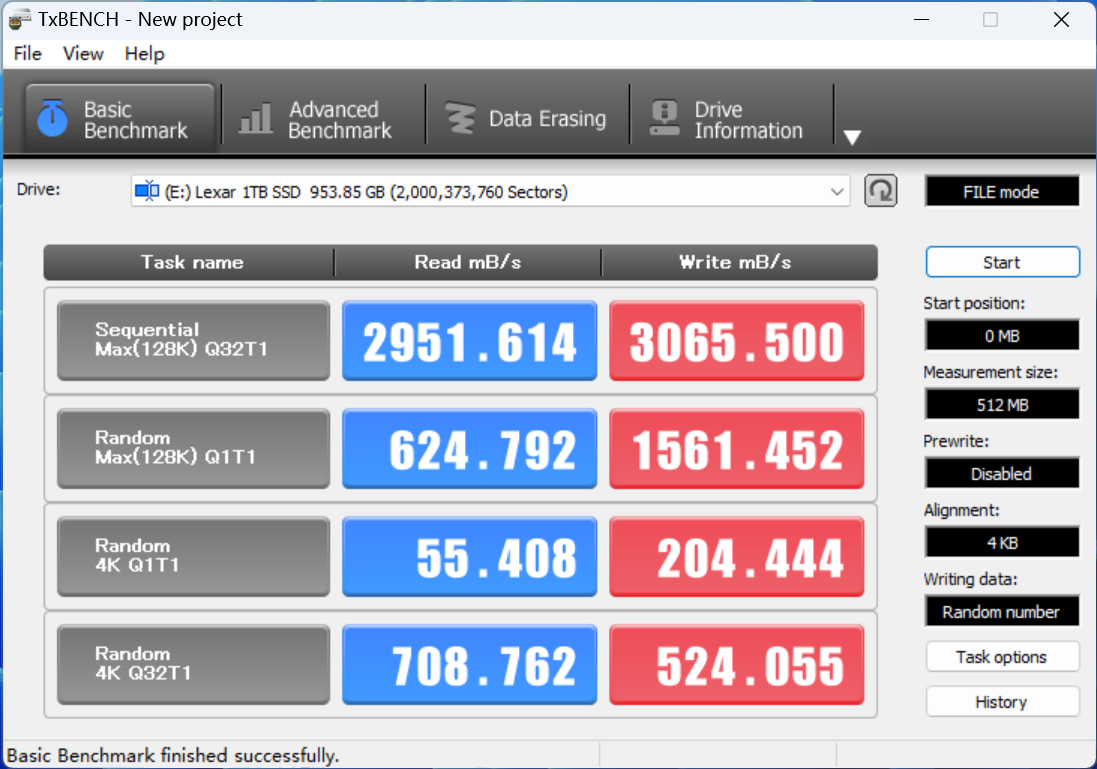Screen dimensions: 1097x769
Task: Click the Read mB/s column header
Action: coord(467,262)
